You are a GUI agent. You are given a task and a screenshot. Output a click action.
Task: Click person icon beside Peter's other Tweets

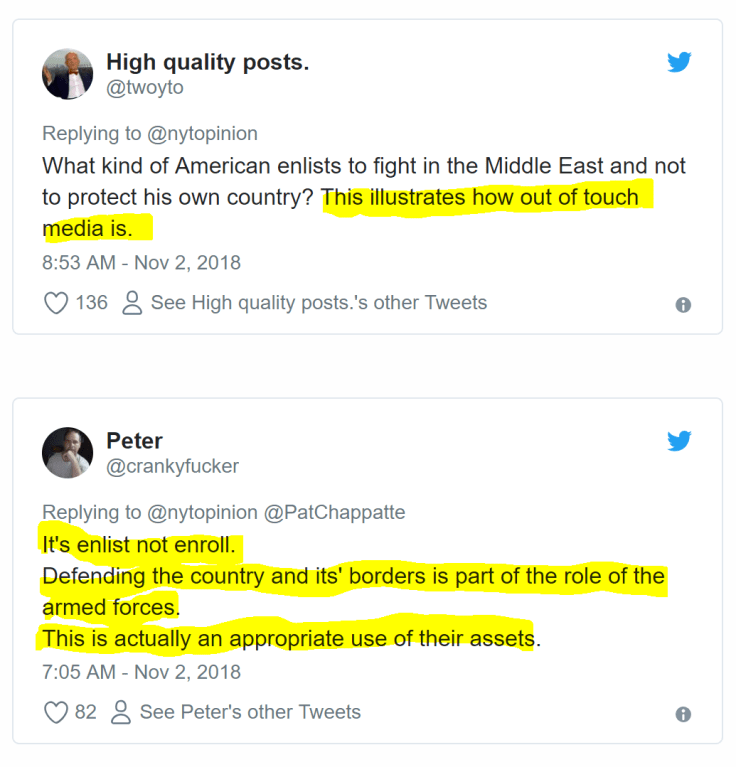(121, 712)
